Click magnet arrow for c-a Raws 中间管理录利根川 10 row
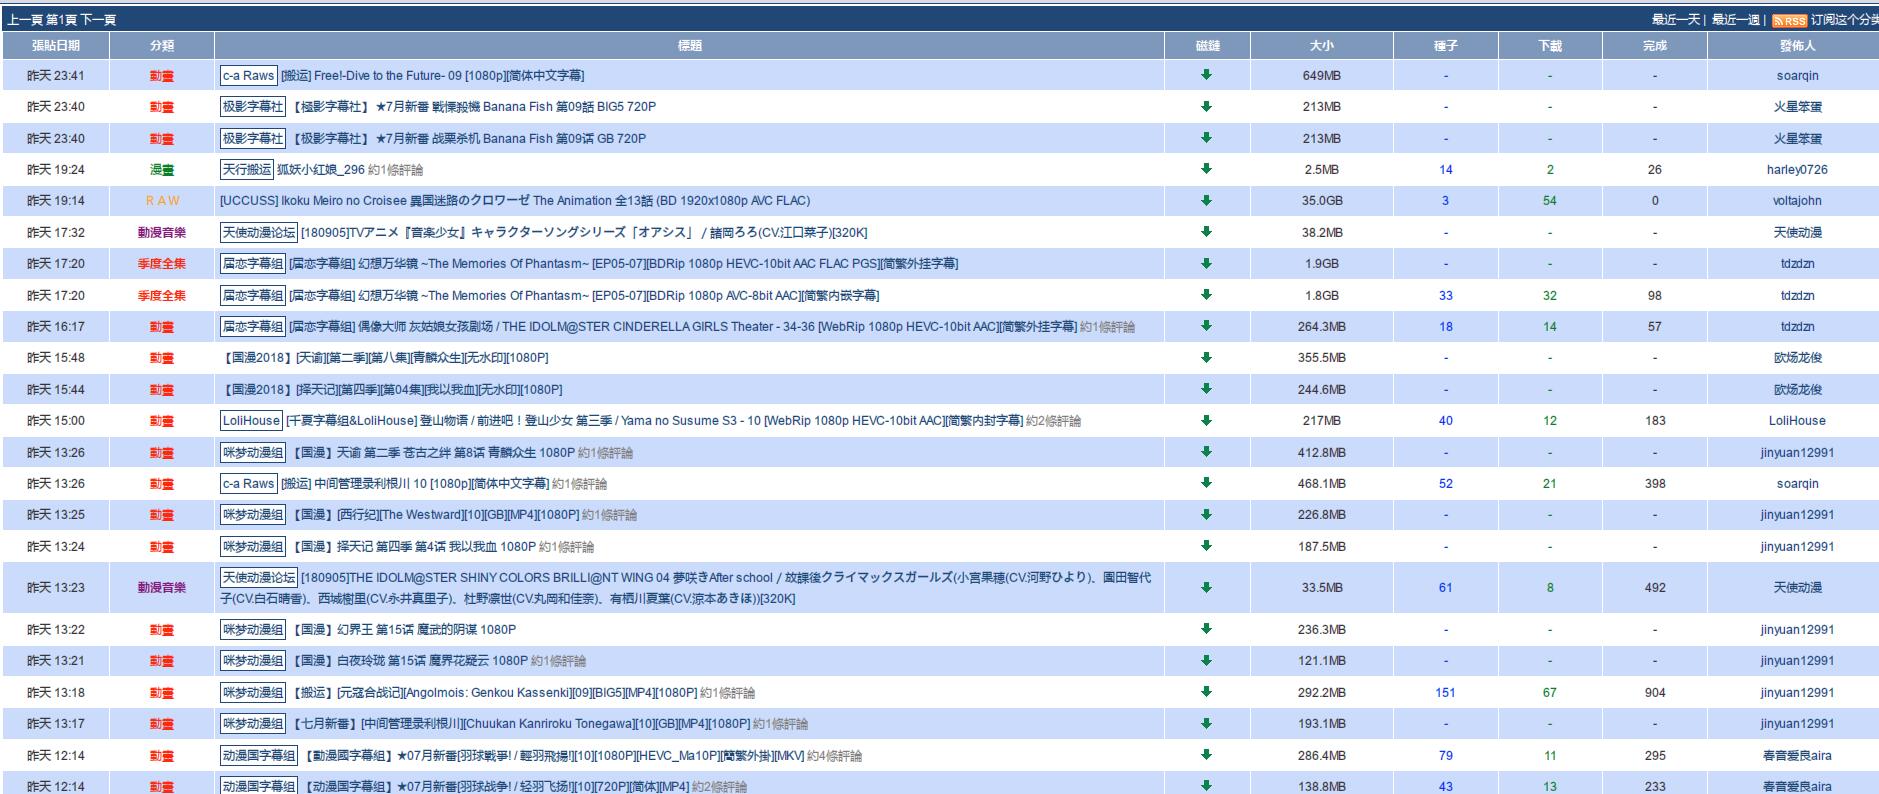The image size is (1879, 794). [x=1206, y=483]
